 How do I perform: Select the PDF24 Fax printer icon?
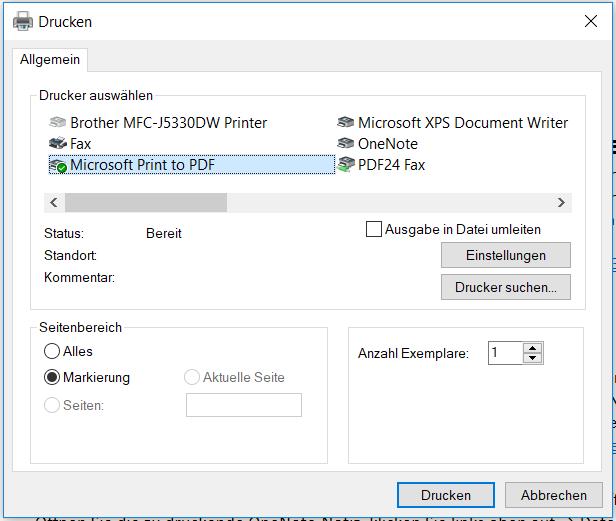tap(346, 165)
